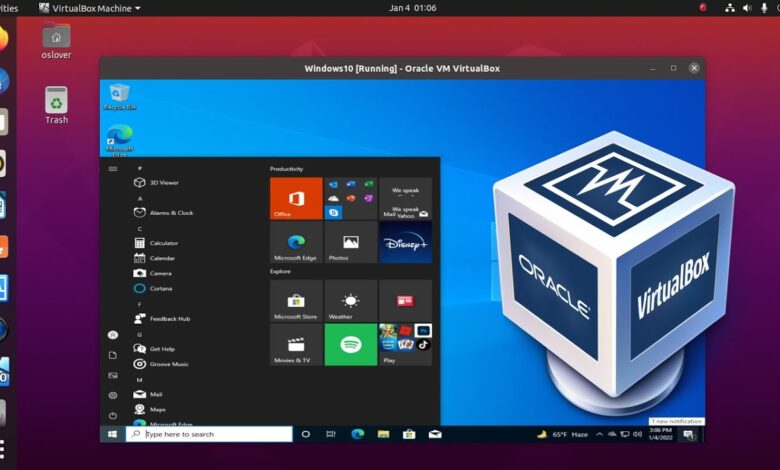Viewport: 780px width, 470px height.
Task: Open the Office tile
Action: click(x=296, y=198)
